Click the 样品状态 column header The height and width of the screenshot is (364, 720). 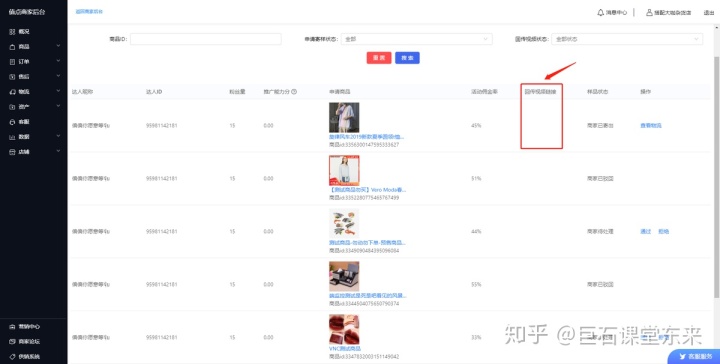(597, 92)
